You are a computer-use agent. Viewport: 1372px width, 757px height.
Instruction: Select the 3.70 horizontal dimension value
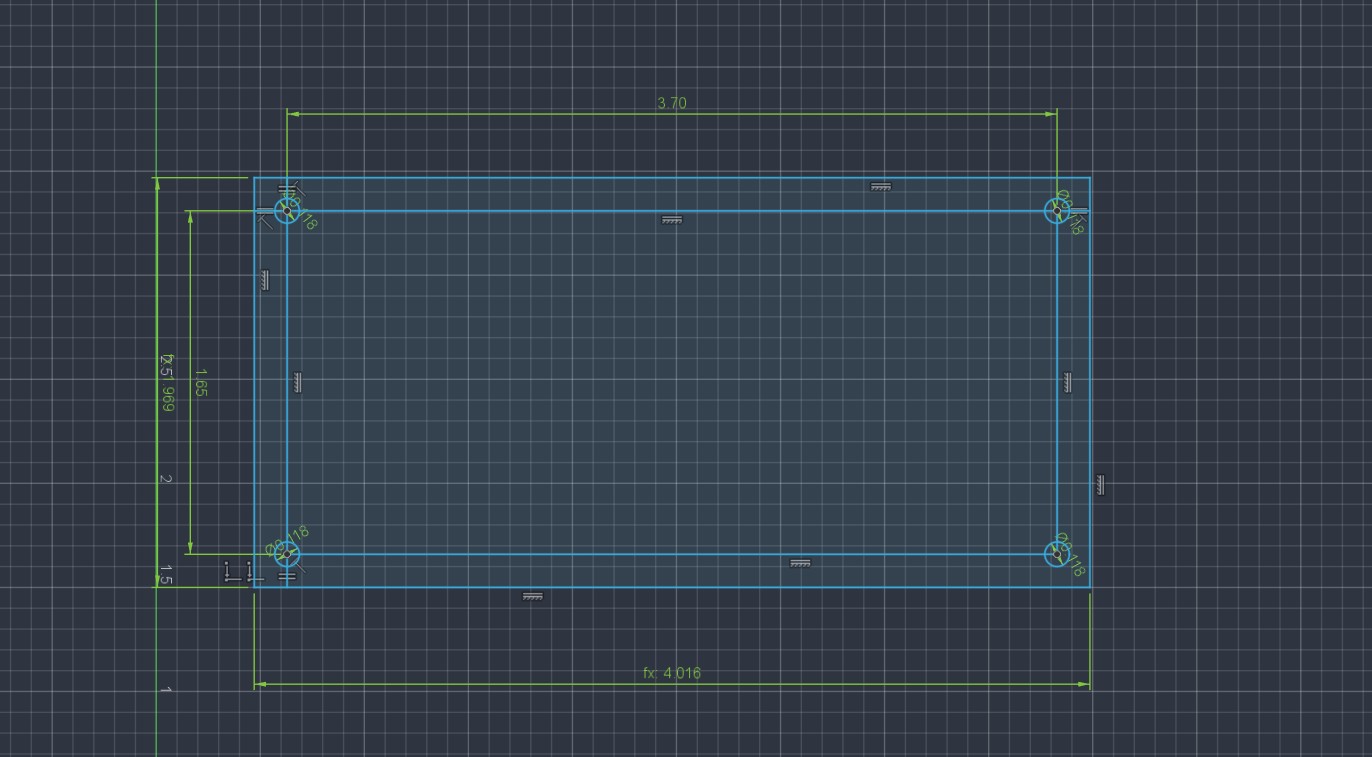[x=672, y=103]
